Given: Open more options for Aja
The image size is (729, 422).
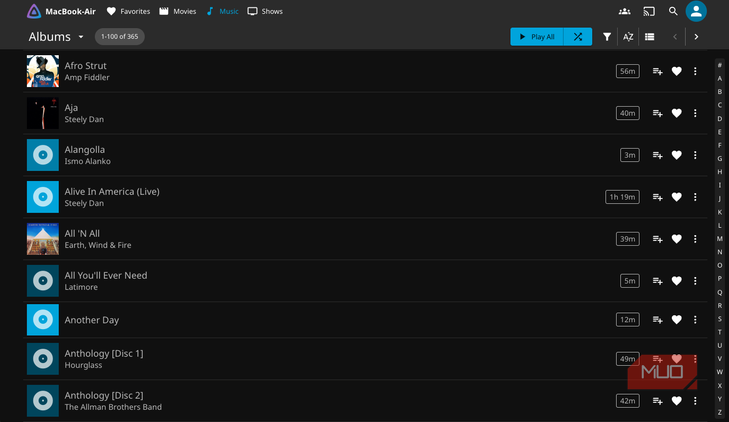Looking at the screenshot, I should [695, 113].
